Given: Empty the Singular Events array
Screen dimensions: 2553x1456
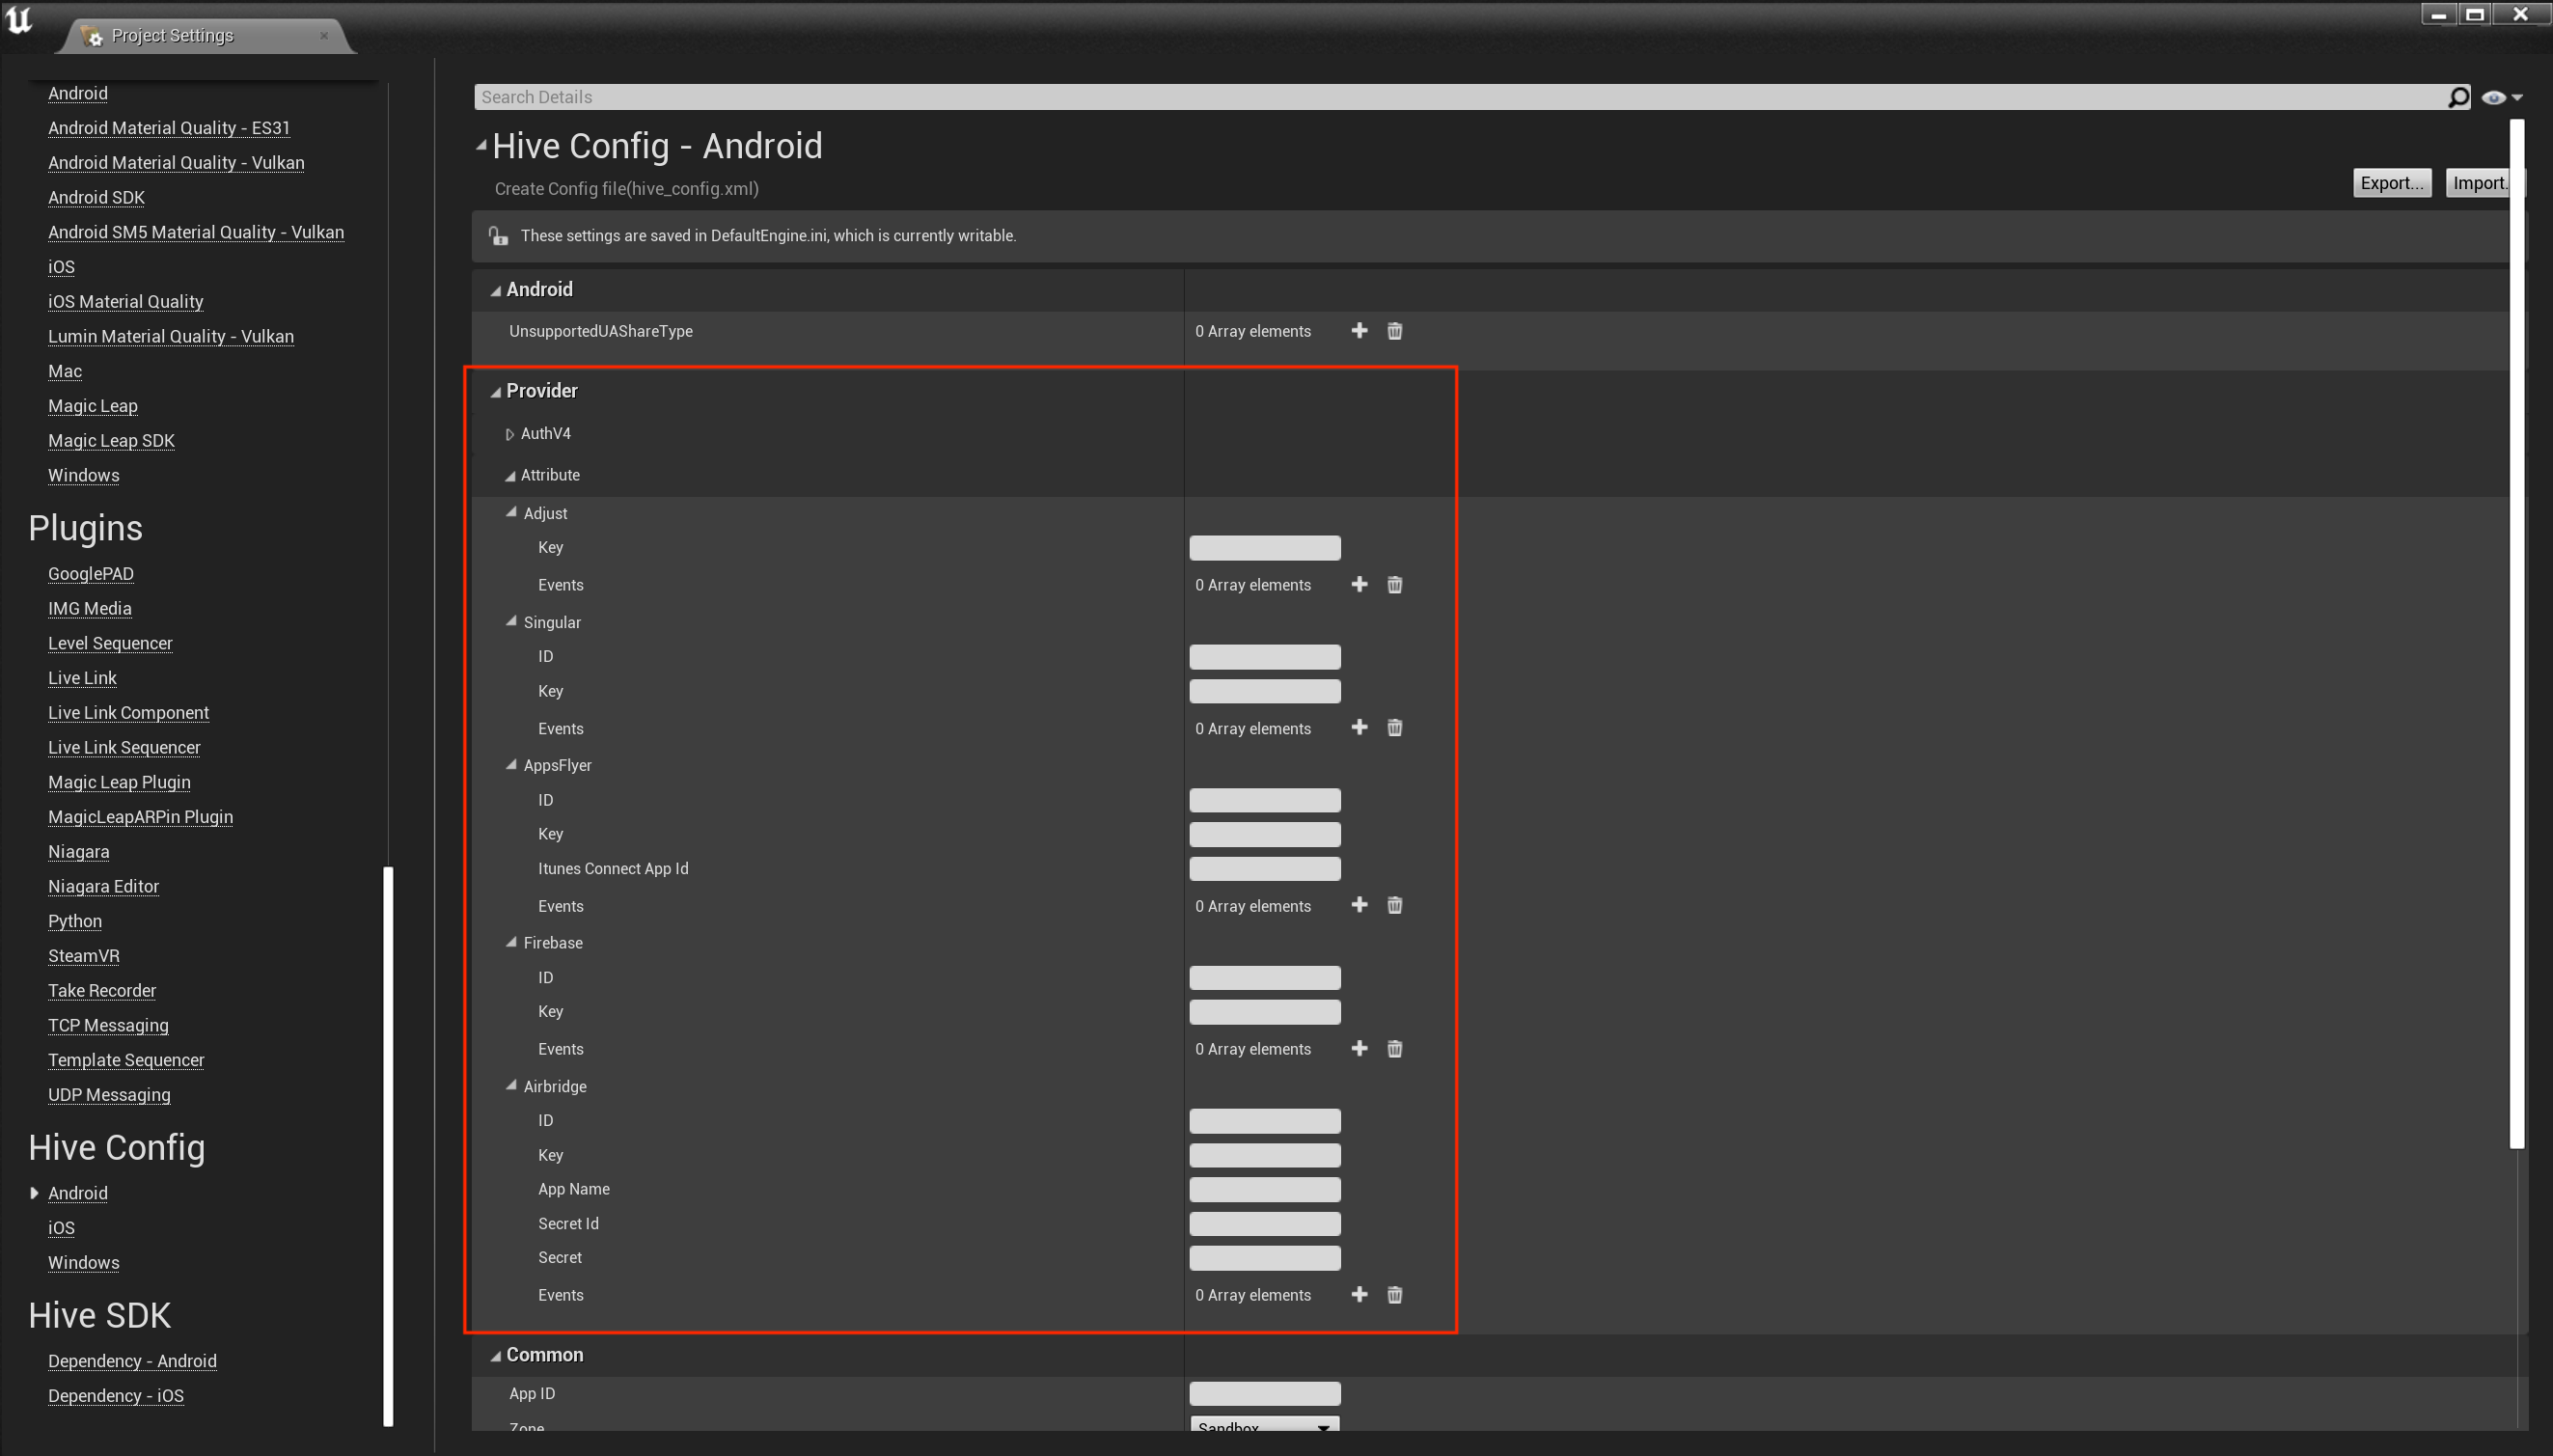Looking at the screenshot, I should [x=1395, y=728].
